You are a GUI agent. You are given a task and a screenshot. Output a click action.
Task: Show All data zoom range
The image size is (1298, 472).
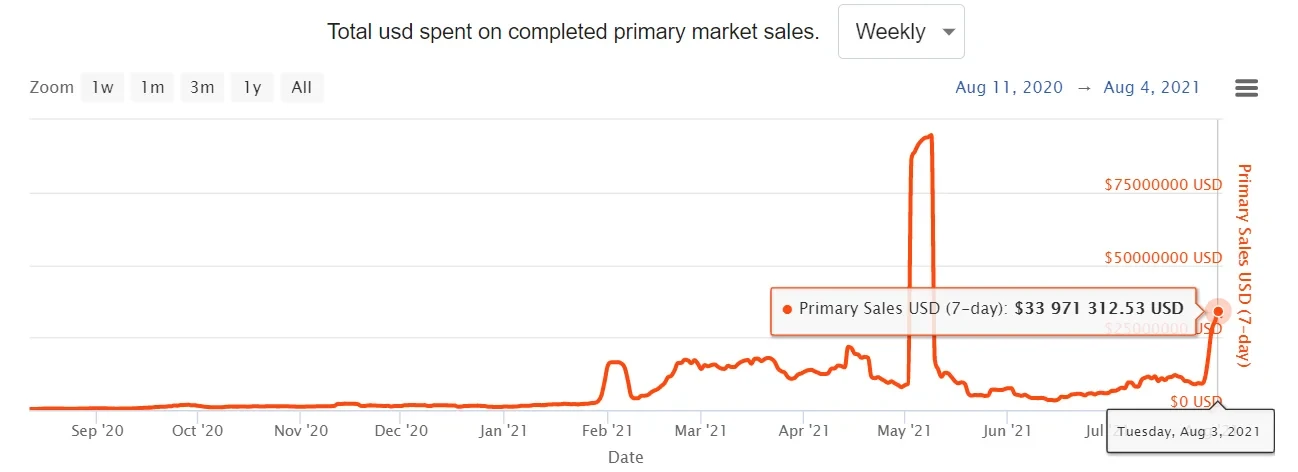pyautogui.click(x=302, y=88)
